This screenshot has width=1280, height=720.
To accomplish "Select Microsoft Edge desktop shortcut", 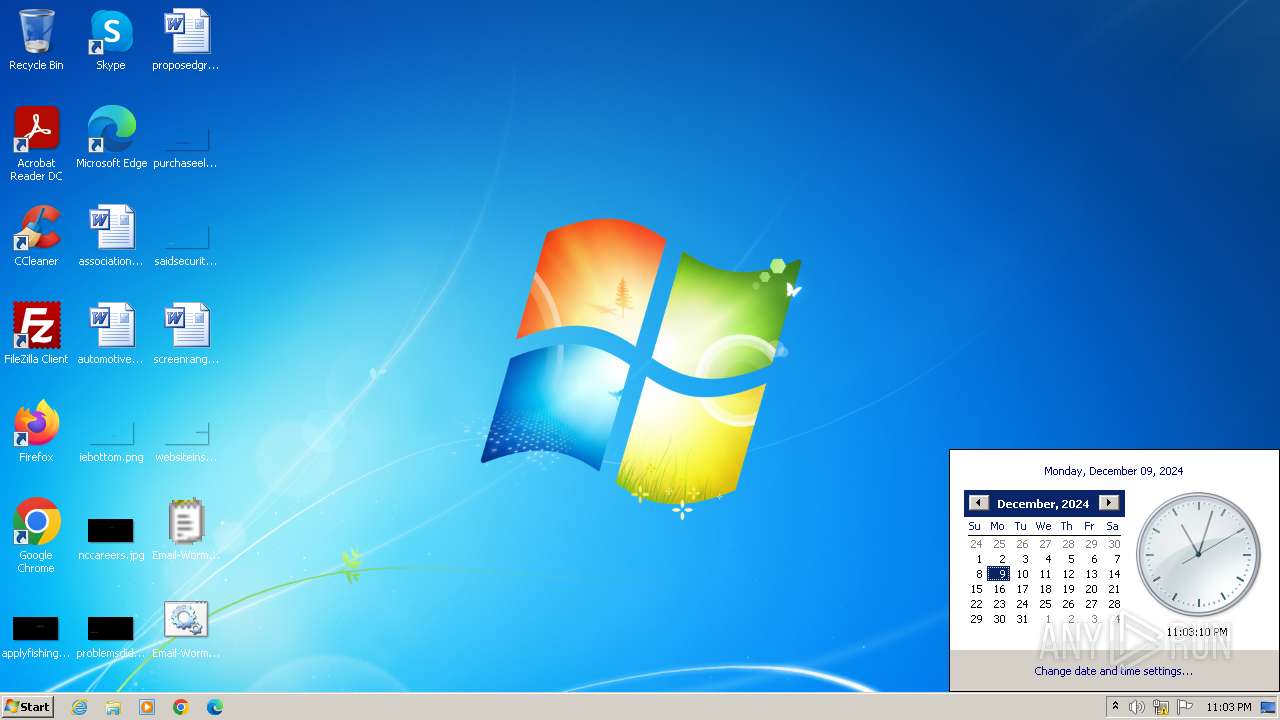I will [x=111, y=138].
